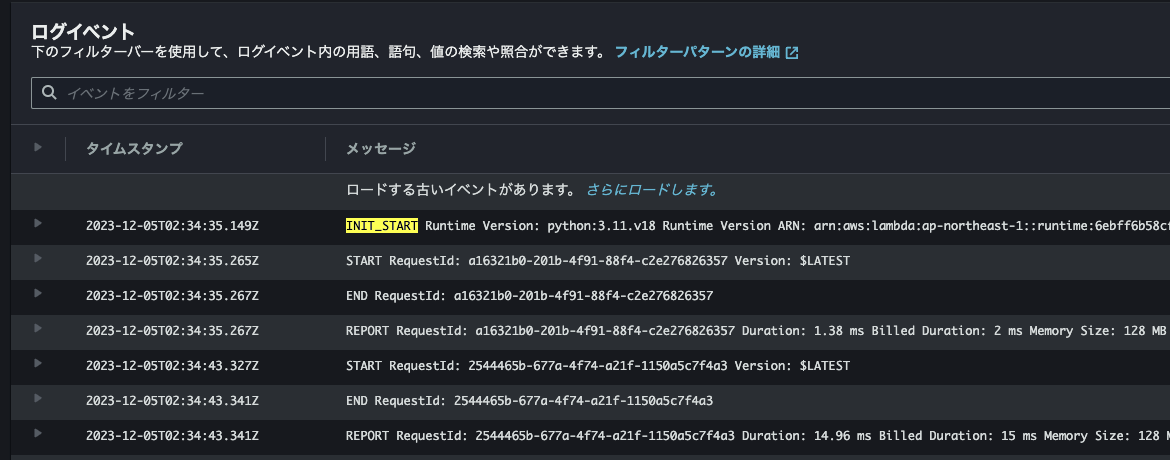Select timestamp 2023-12-05T02:34:35.265Z
Screen dimensions: 1170x460
coord(172,261)
